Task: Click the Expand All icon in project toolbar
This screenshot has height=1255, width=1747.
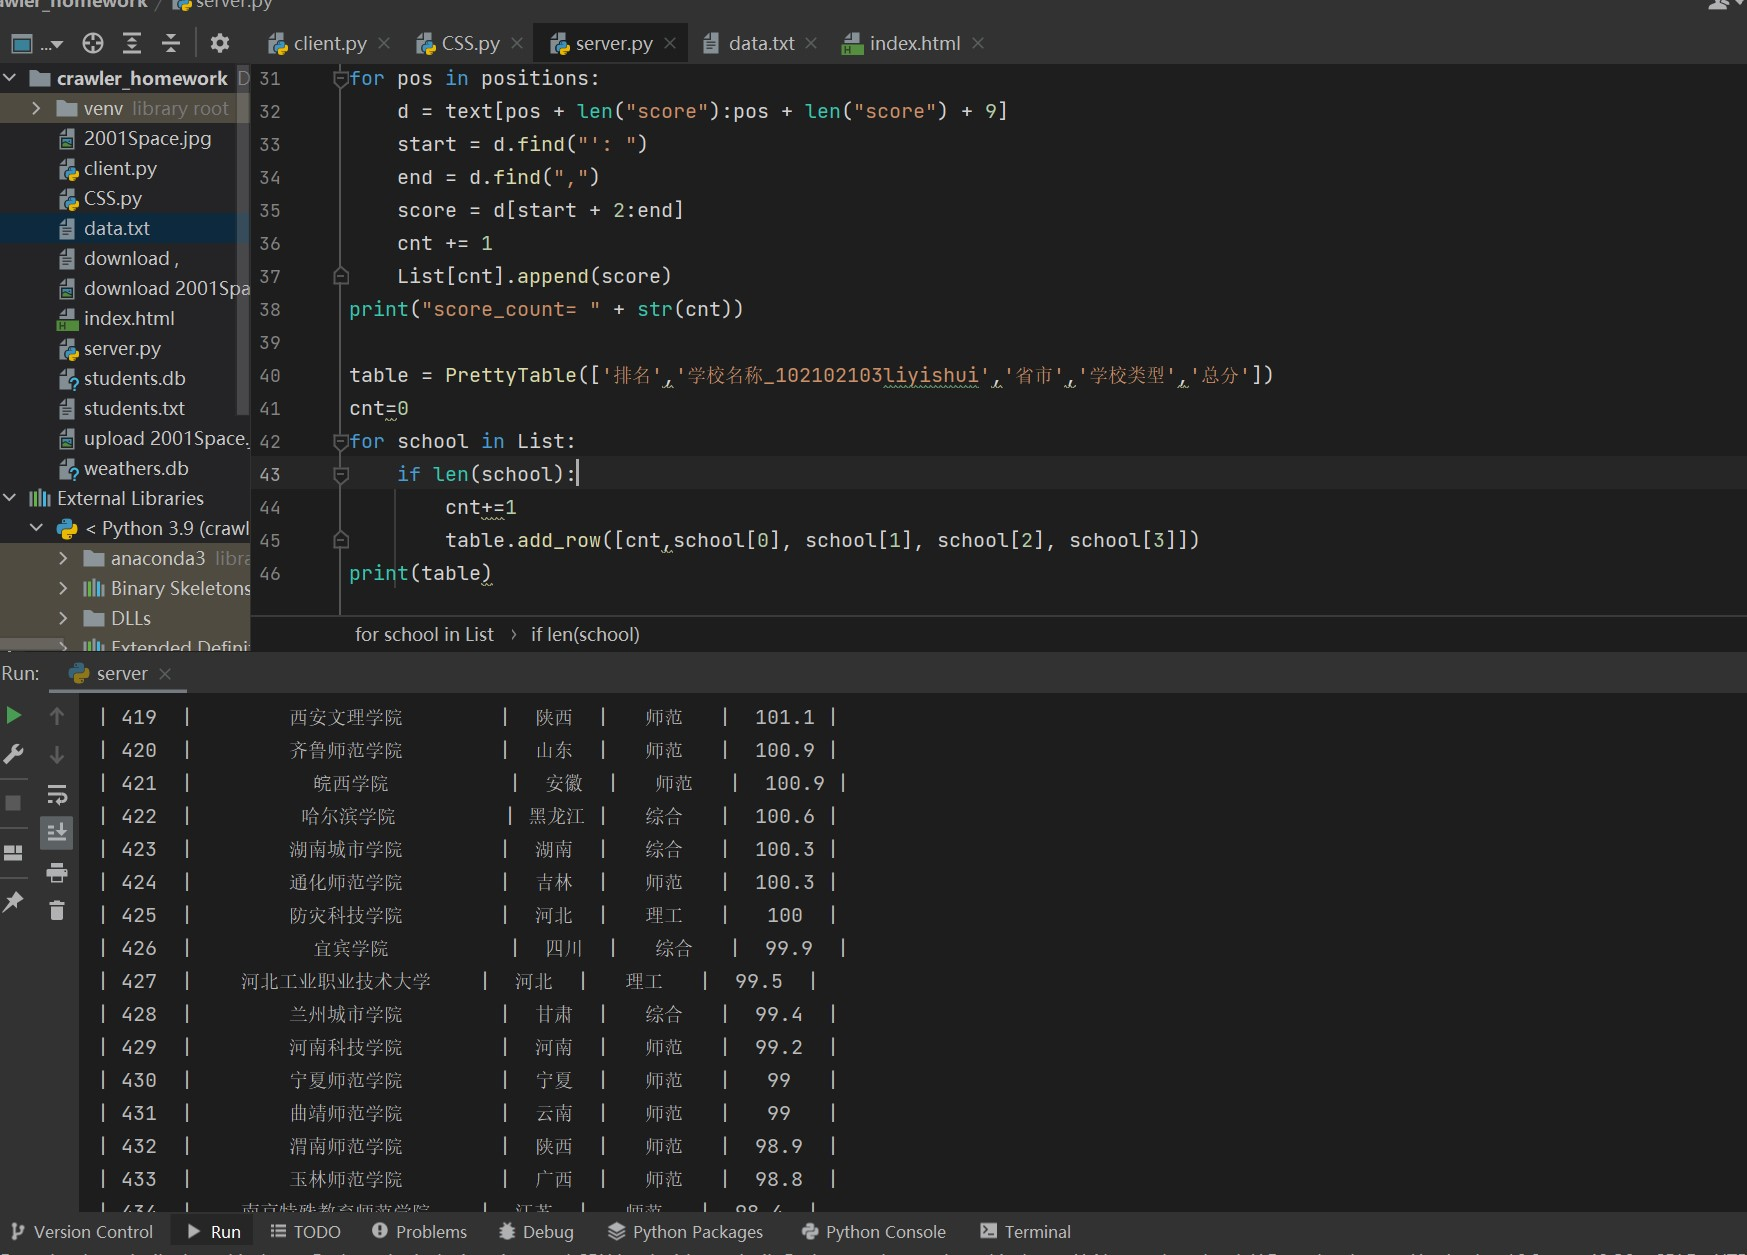Action: point(132,43)
